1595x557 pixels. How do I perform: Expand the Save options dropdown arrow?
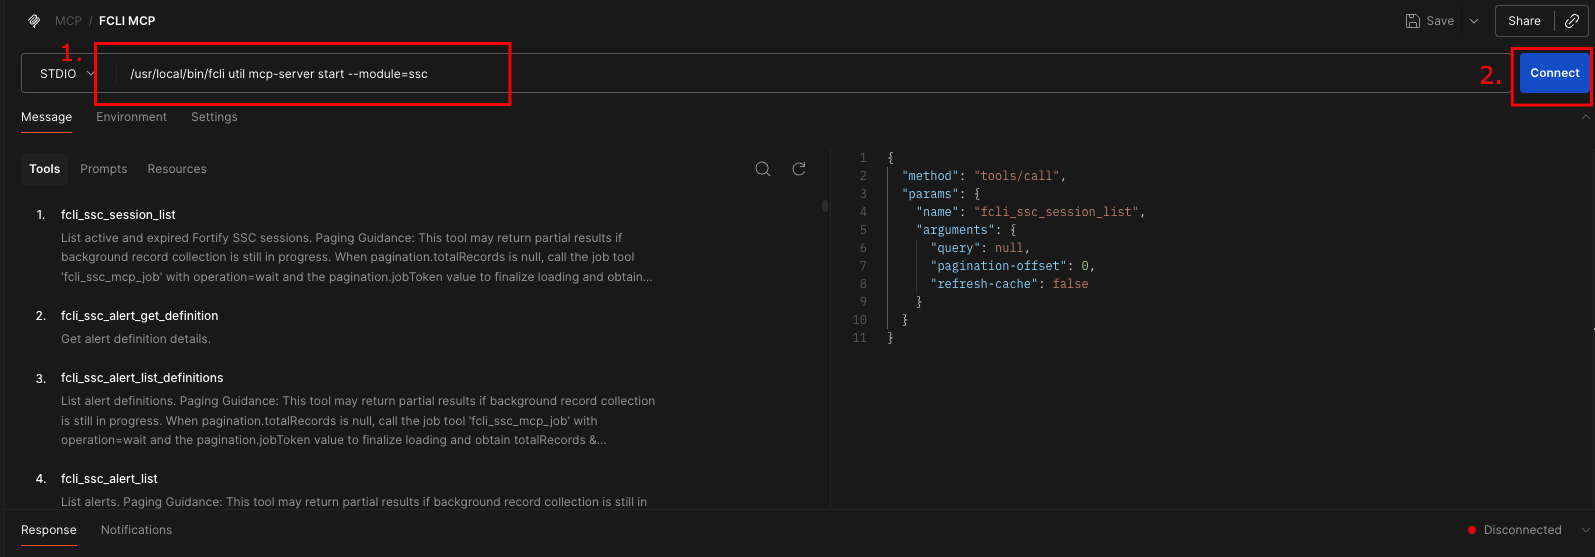pos(1474,21)
